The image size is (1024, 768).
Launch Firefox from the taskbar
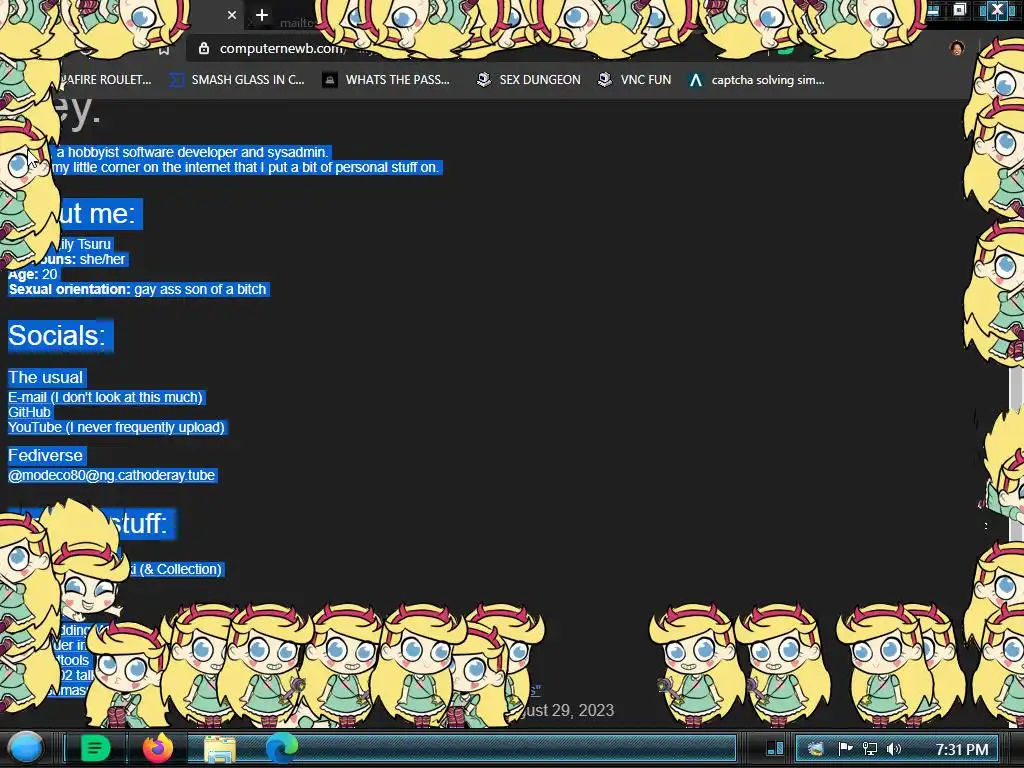[x=157, y=748]
